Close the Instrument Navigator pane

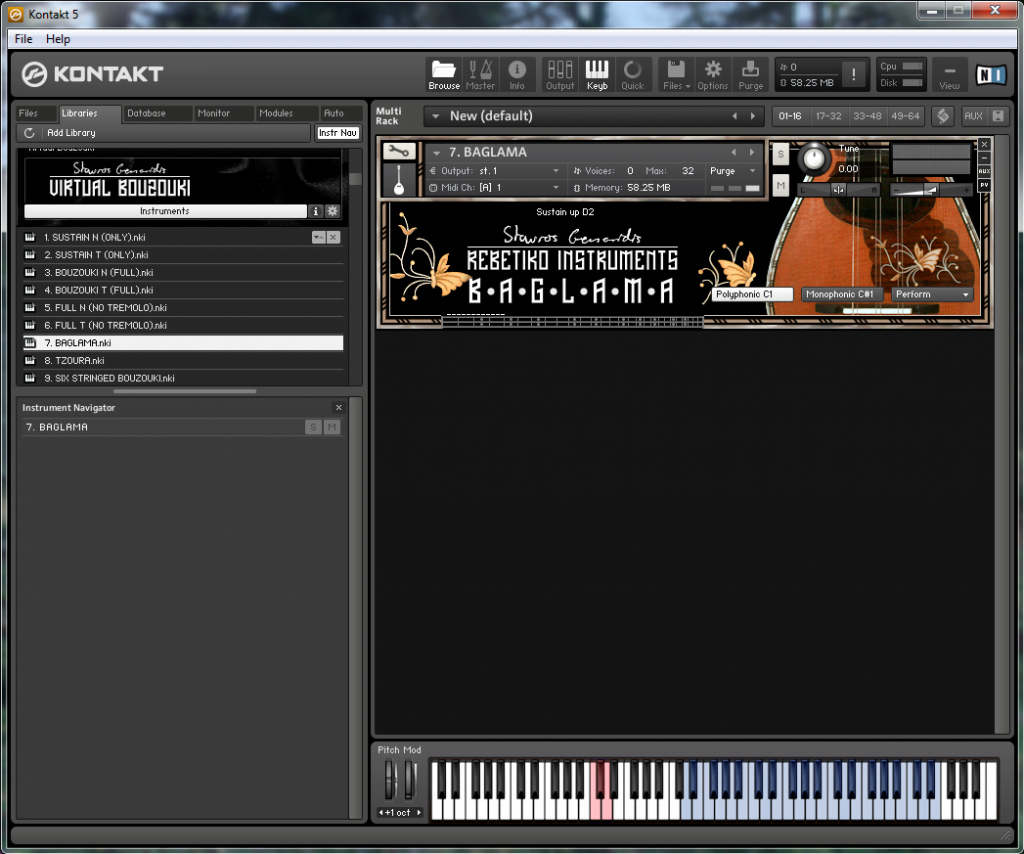coord(338,407)
